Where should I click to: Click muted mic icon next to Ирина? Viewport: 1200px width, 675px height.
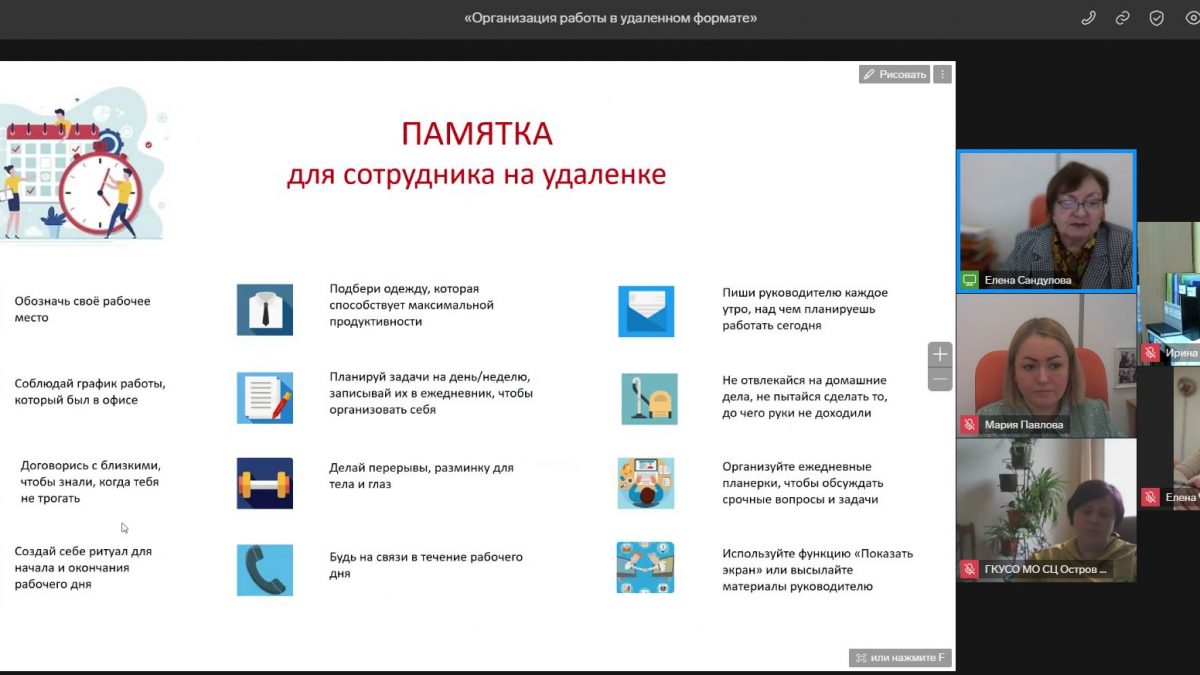click(x=1151, y=353)
